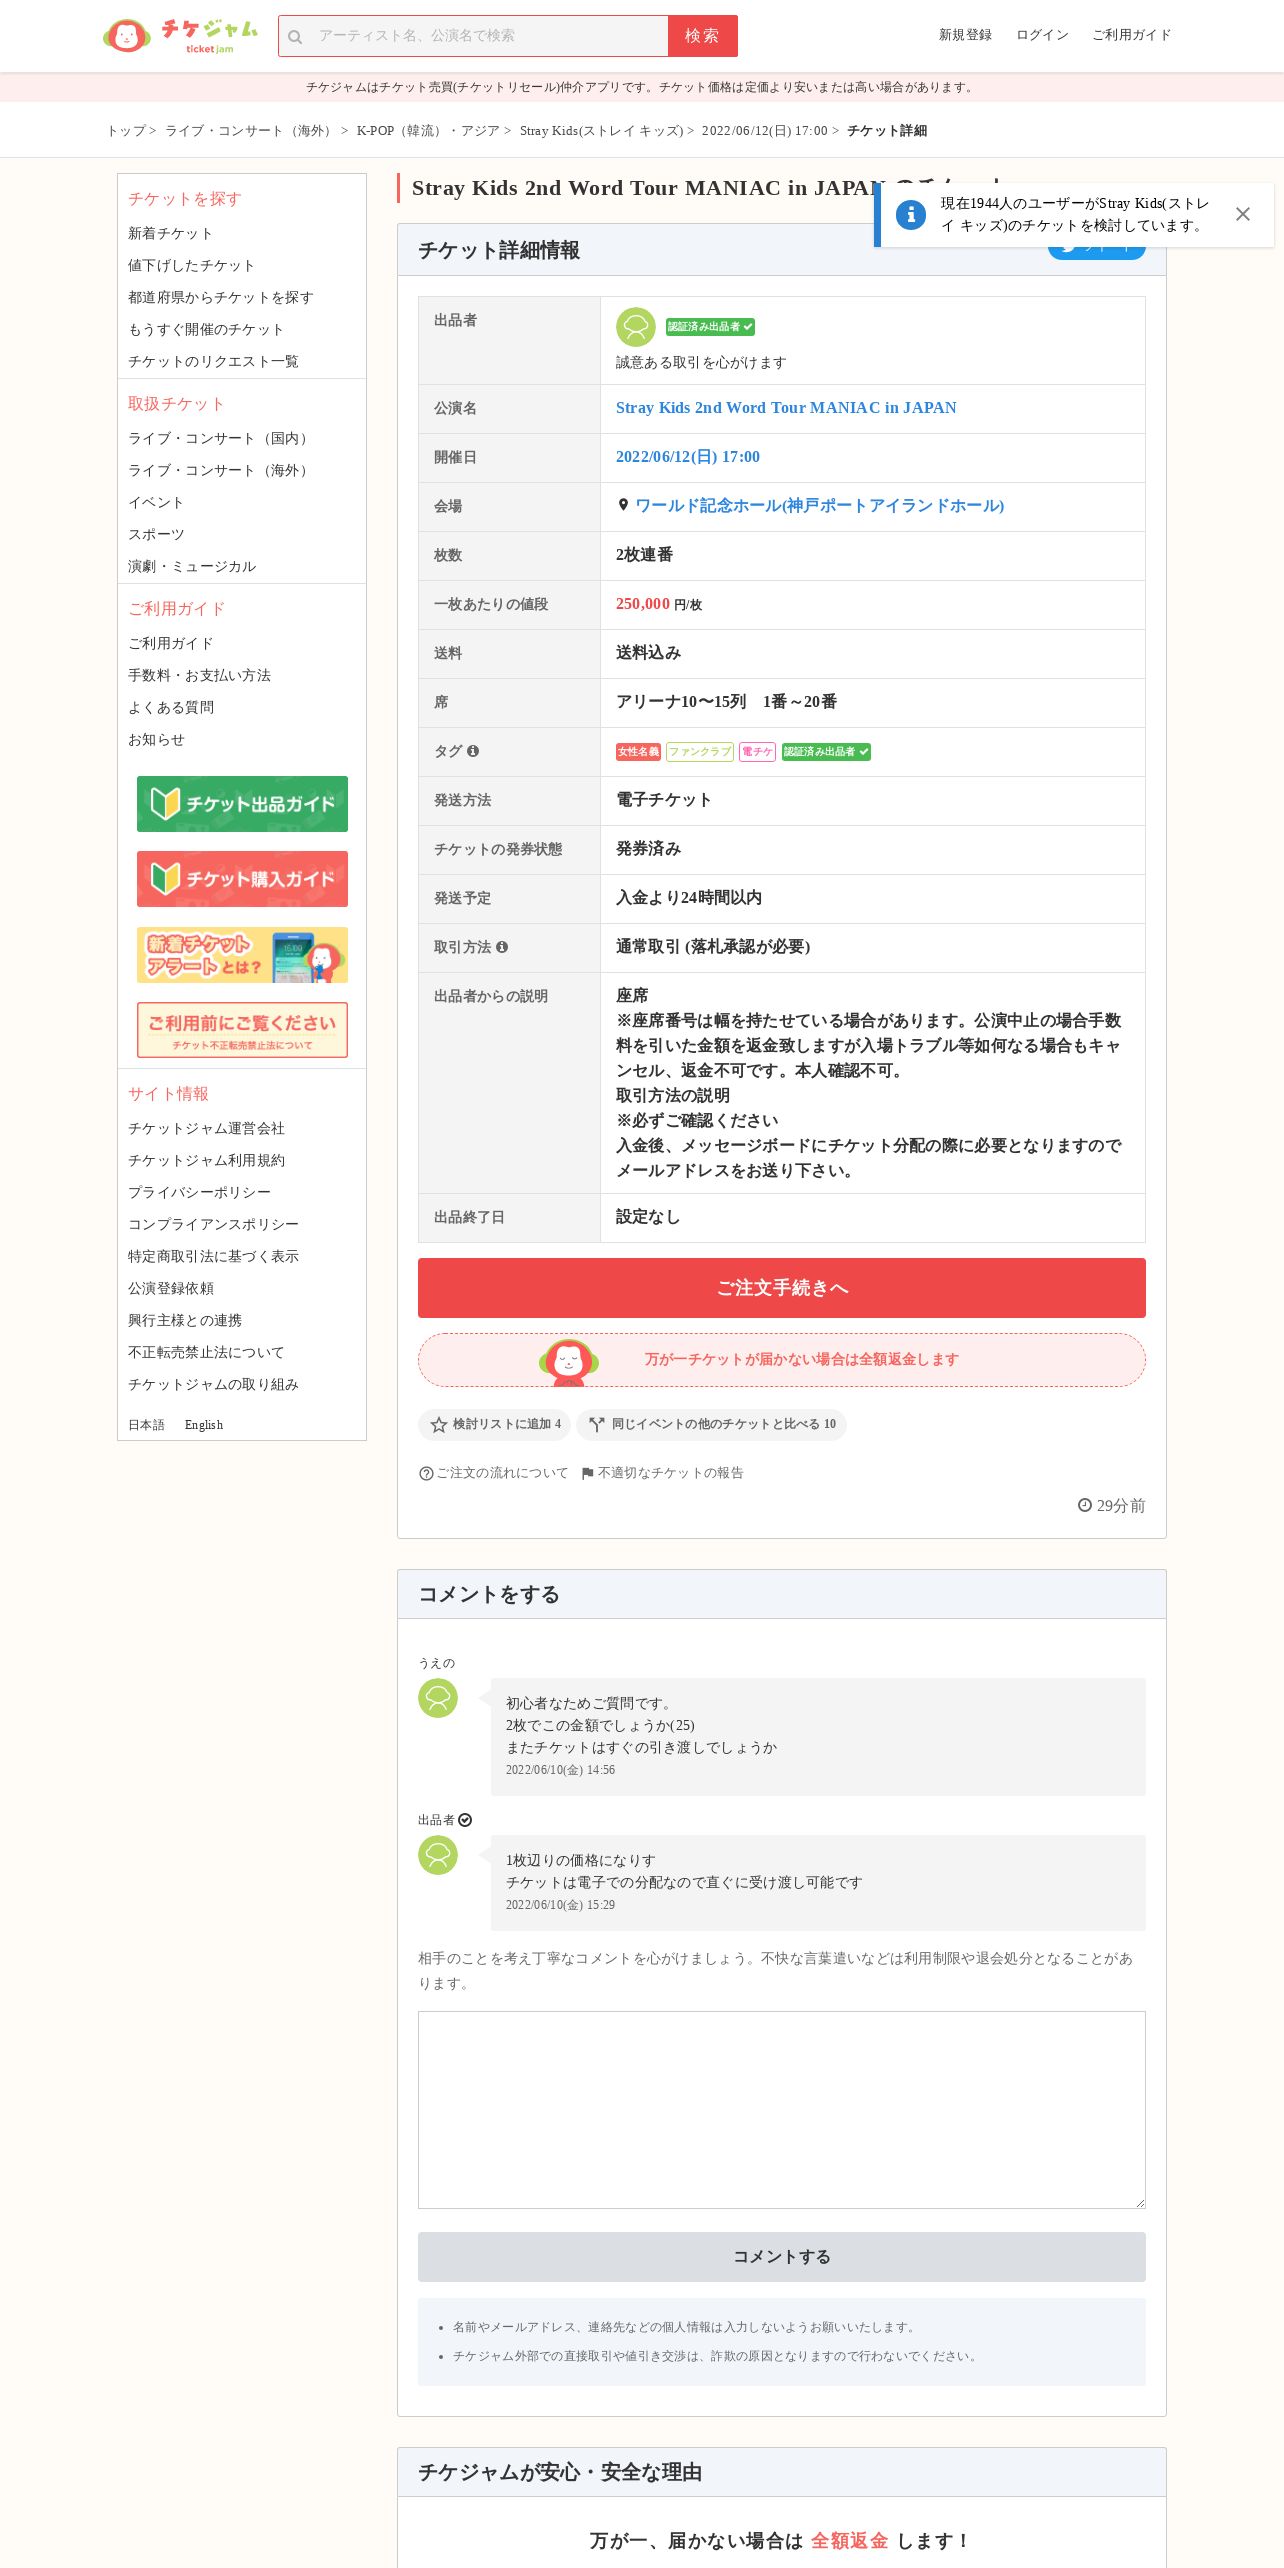
Task: Focus the comment text area
Action: point(782,2110)
